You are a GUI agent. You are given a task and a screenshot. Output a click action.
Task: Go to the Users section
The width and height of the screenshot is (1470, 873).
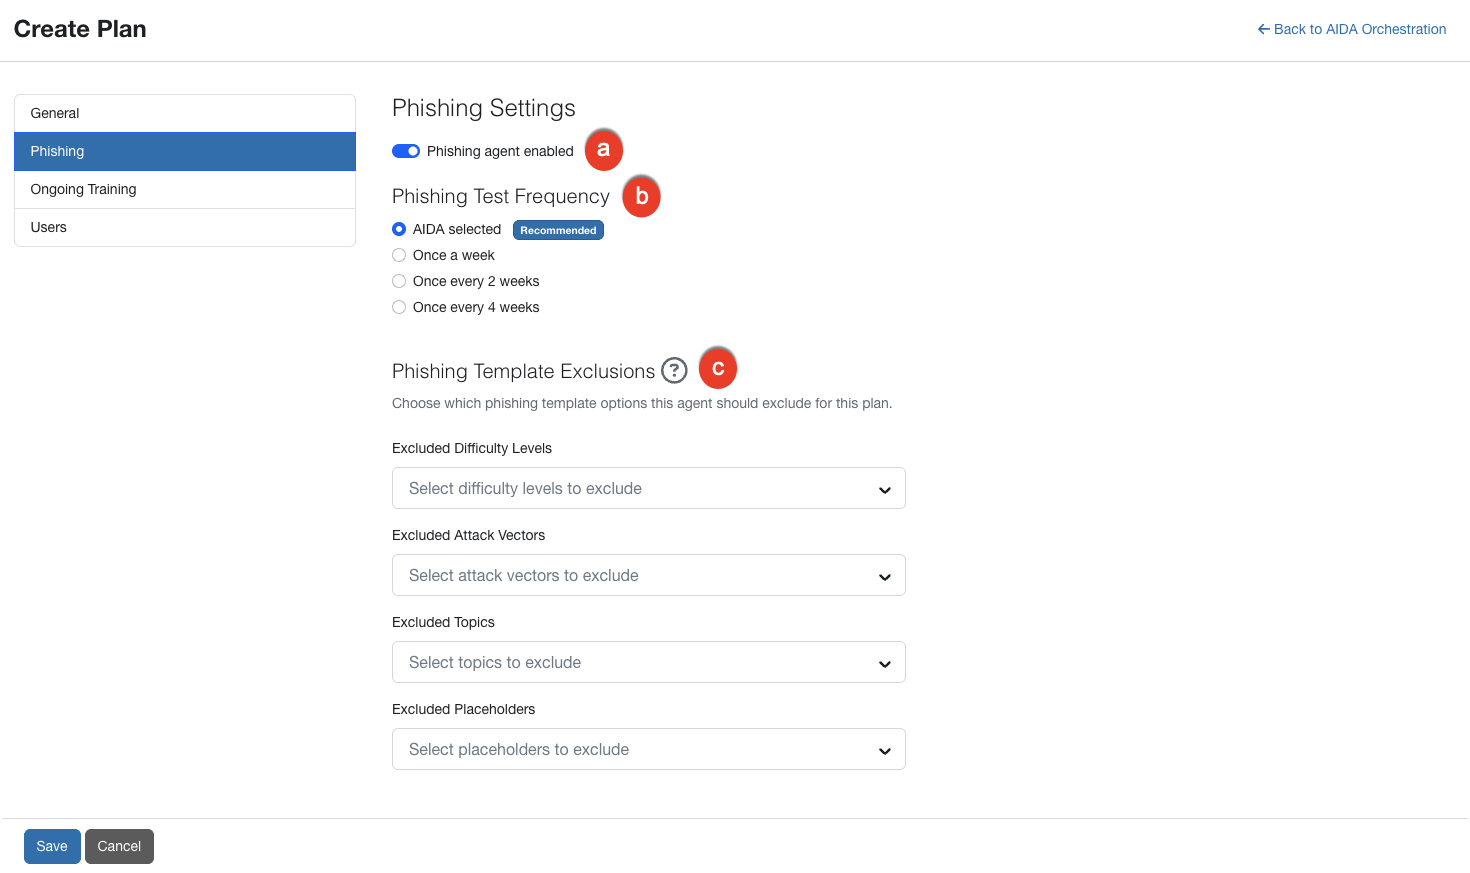[x=185, y=227]
